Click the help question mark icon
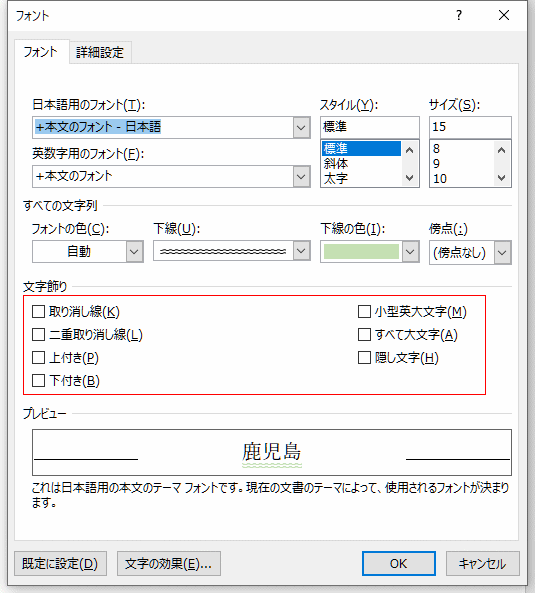The image size is (535, 593). [459, 16]
